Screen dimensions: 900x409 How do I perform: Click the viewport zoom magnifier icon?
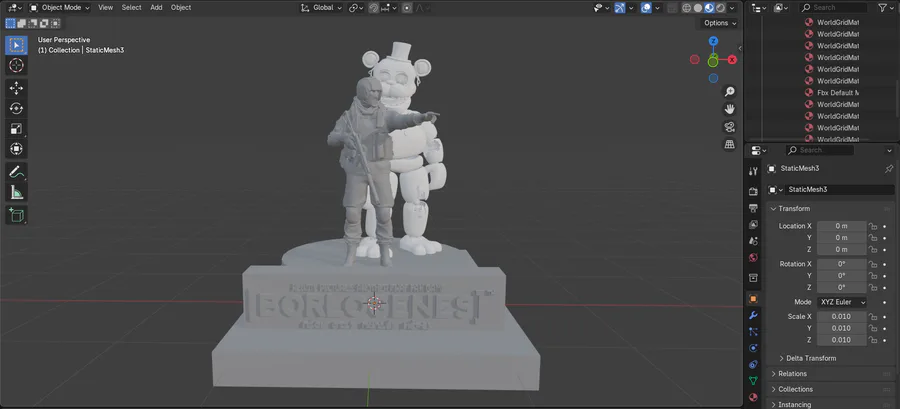730,91
